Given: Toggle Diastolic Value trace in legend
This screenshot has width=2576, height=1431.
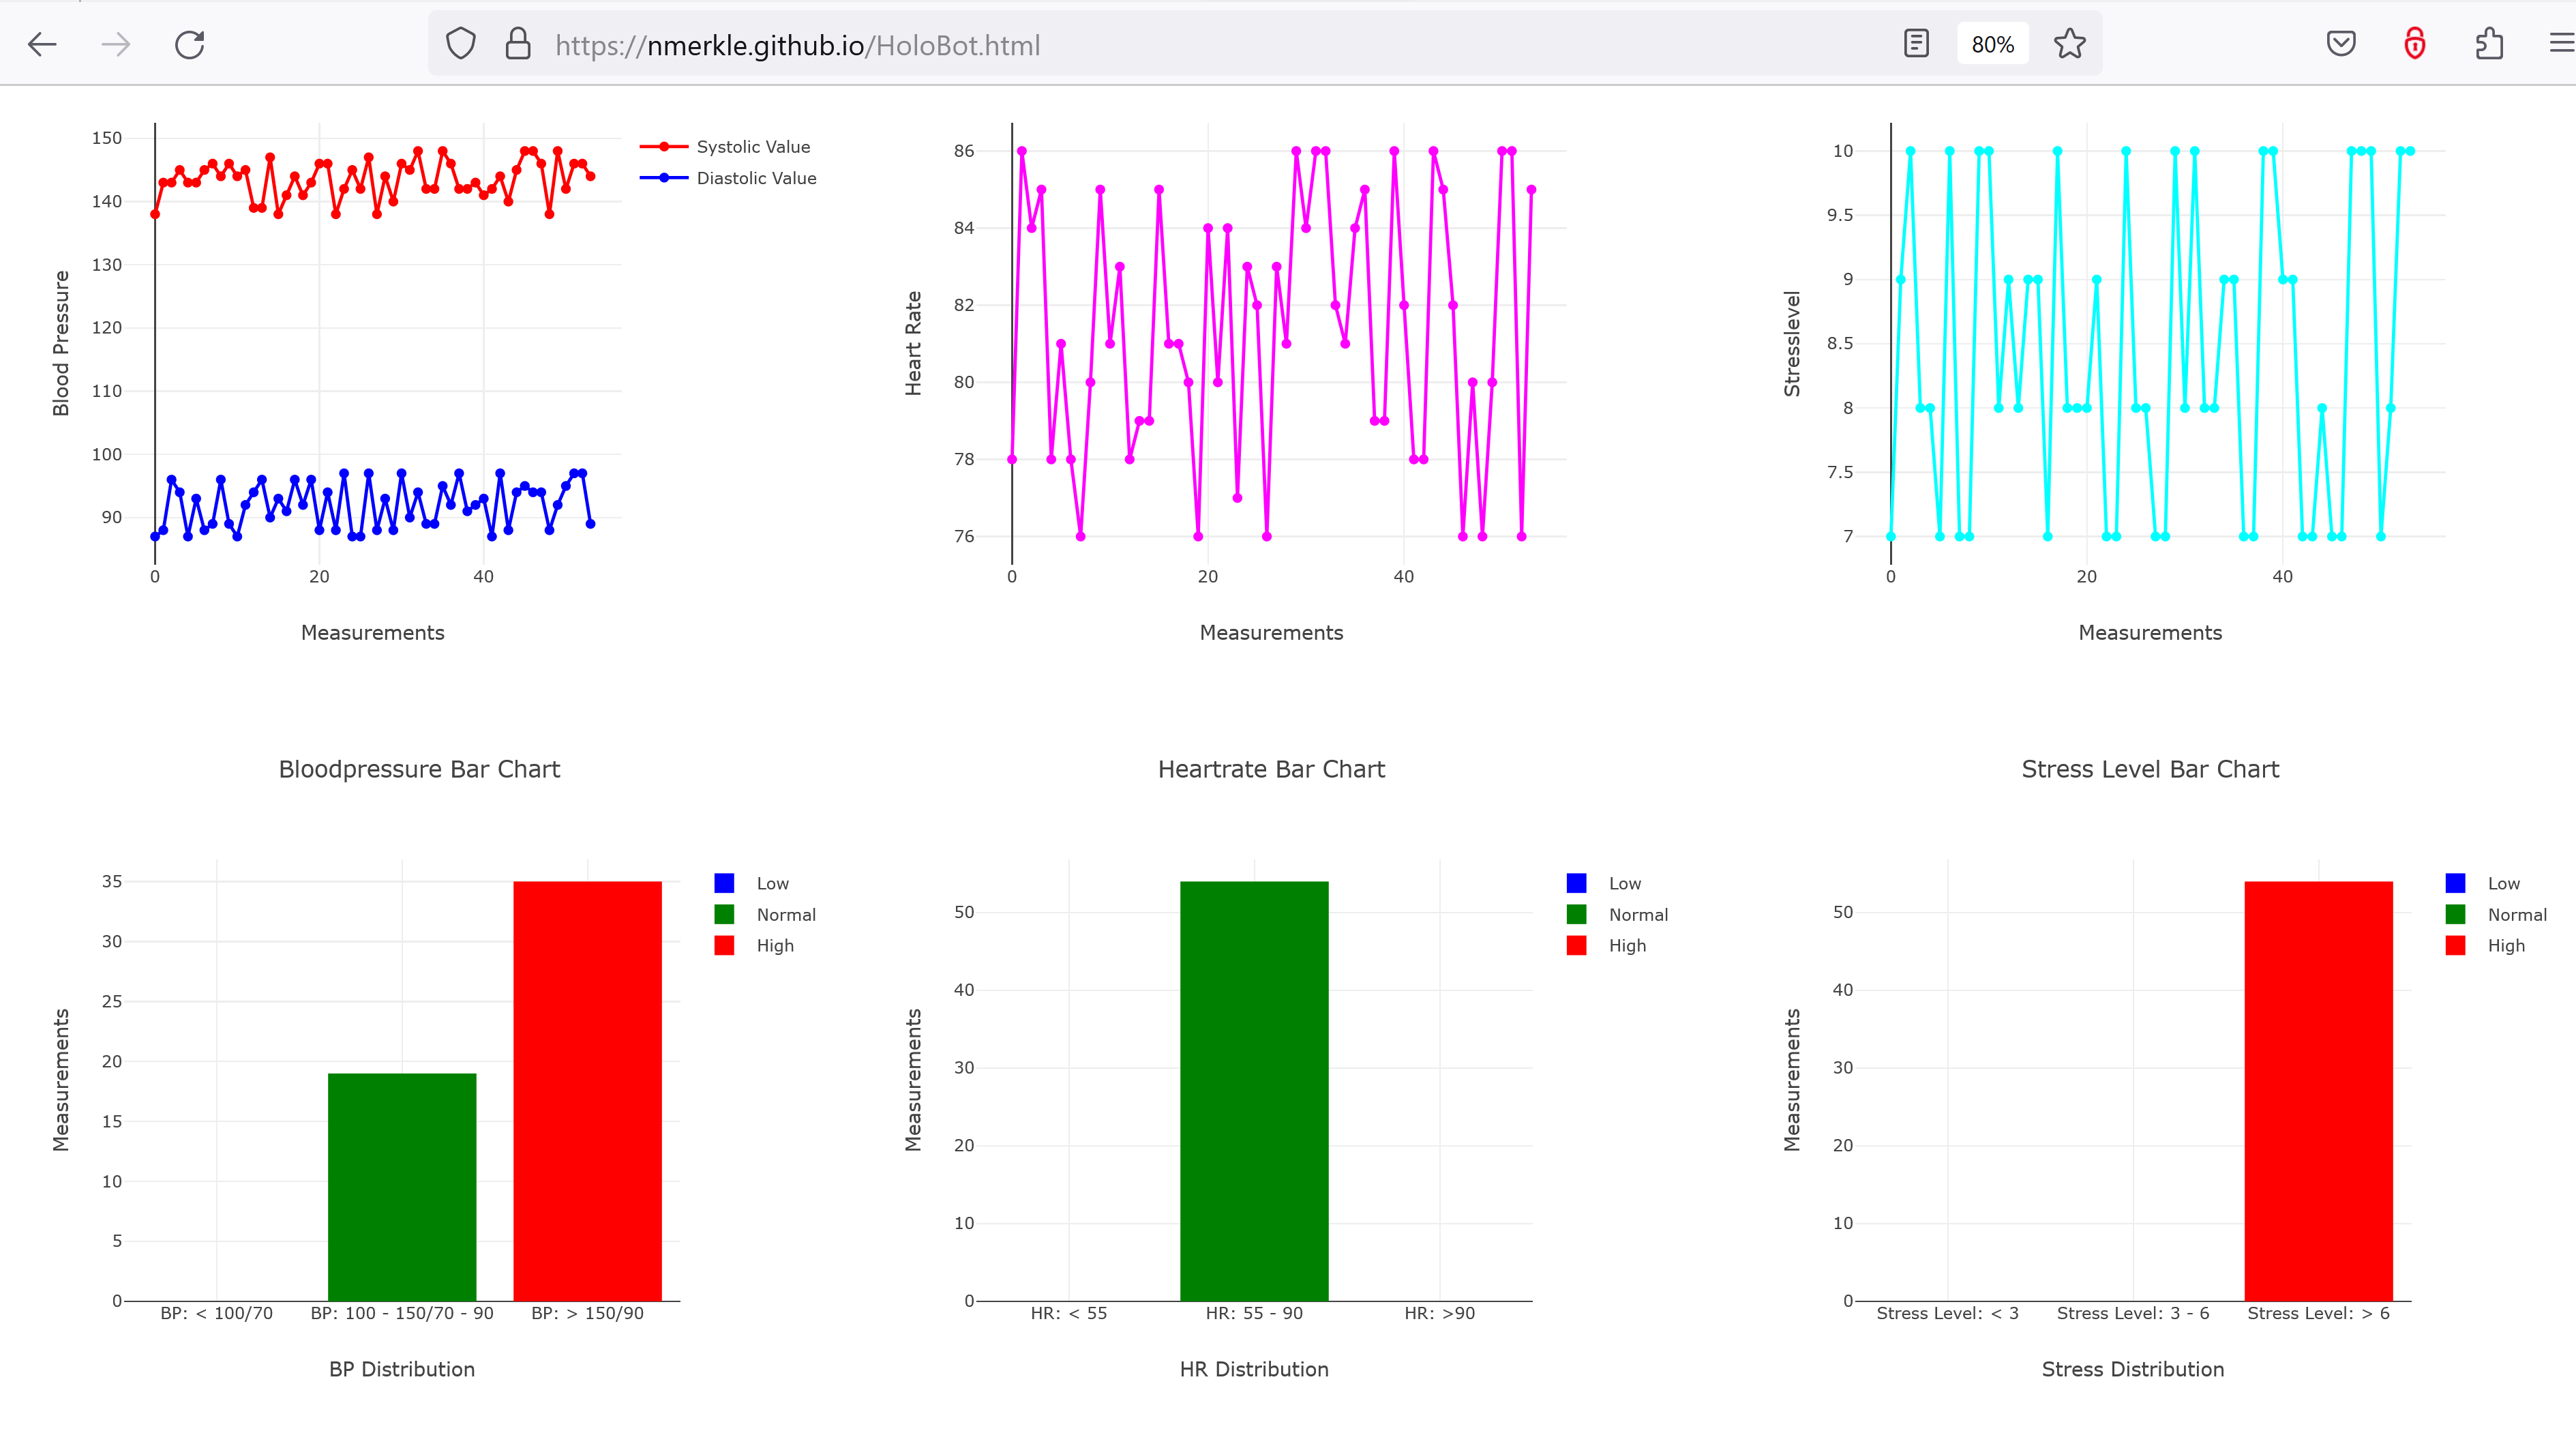Looking at the screenshot, I should 729,178.
